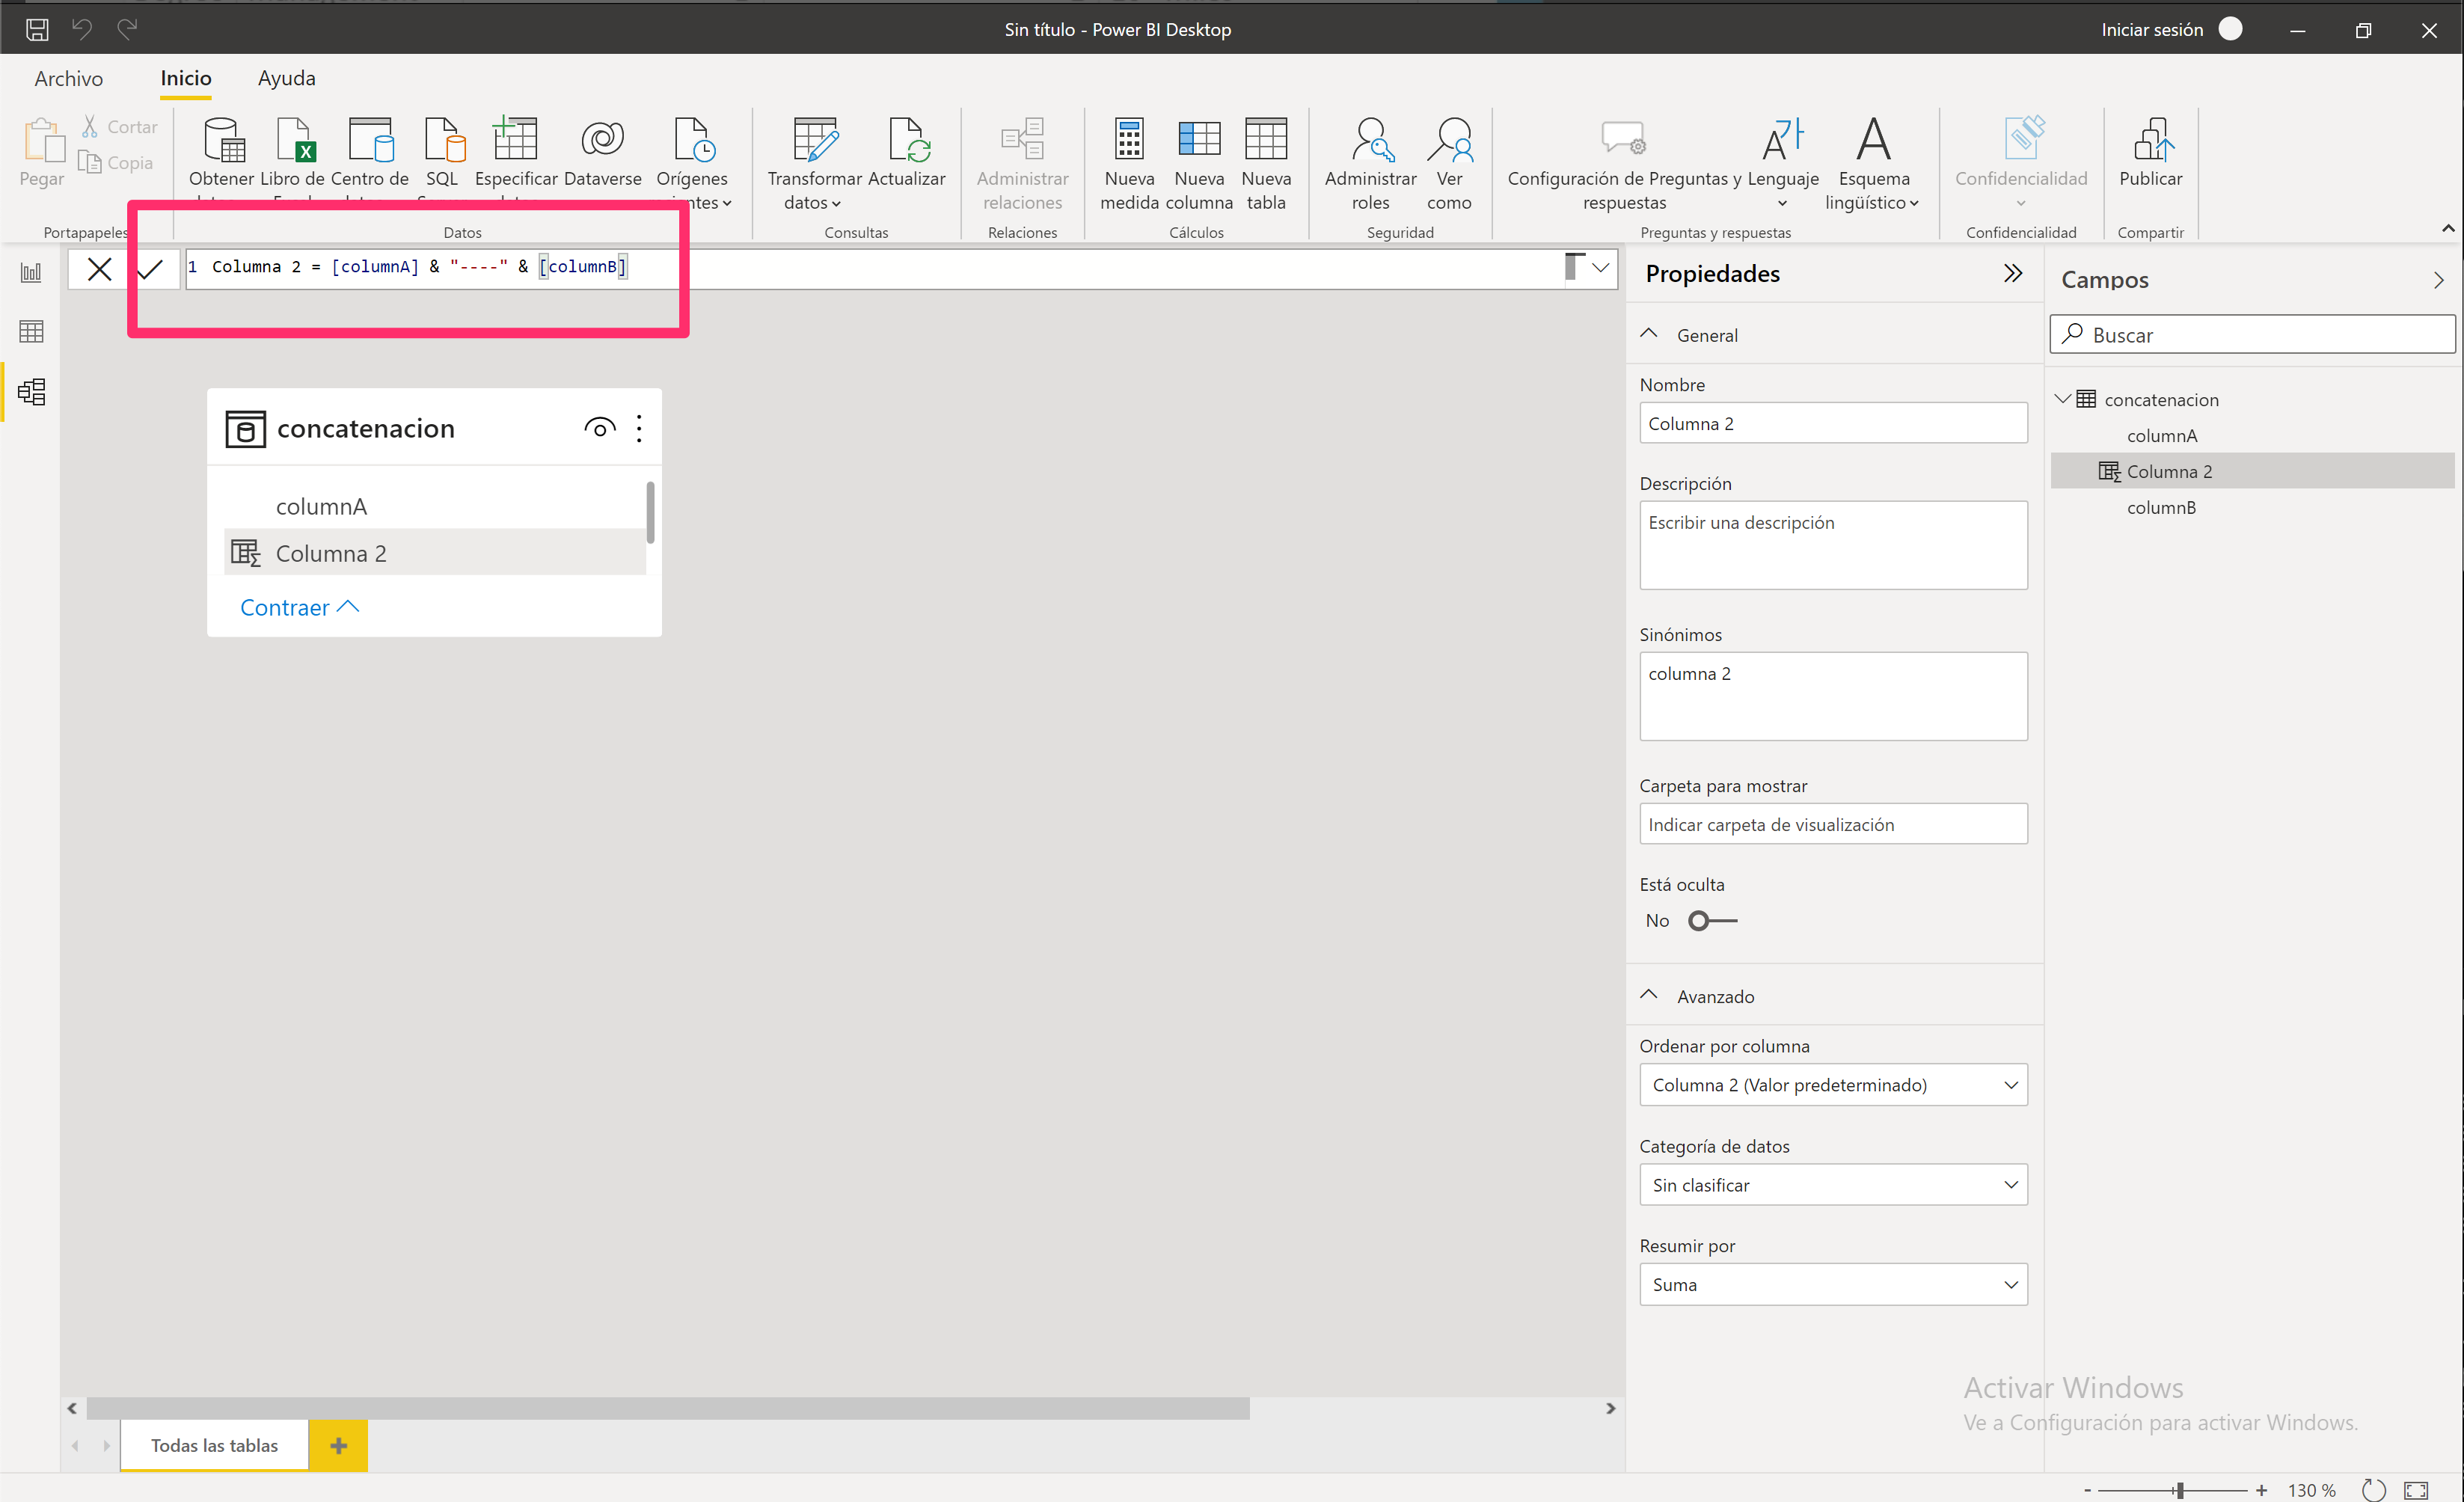2464x1502 pixels.
Task: Select Inicio ribbon tab
Action: pyautogui.click(x=186, y=78)
